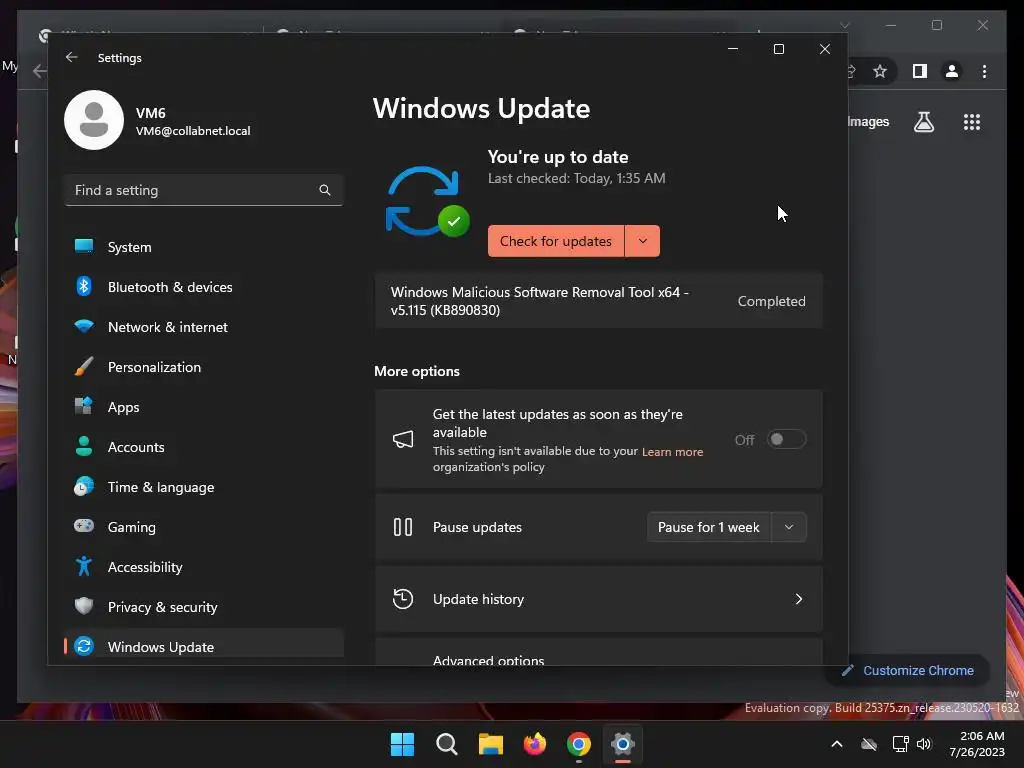Open Bluetooth & devices settings
Screen dimensions: 1024x768
204,287
